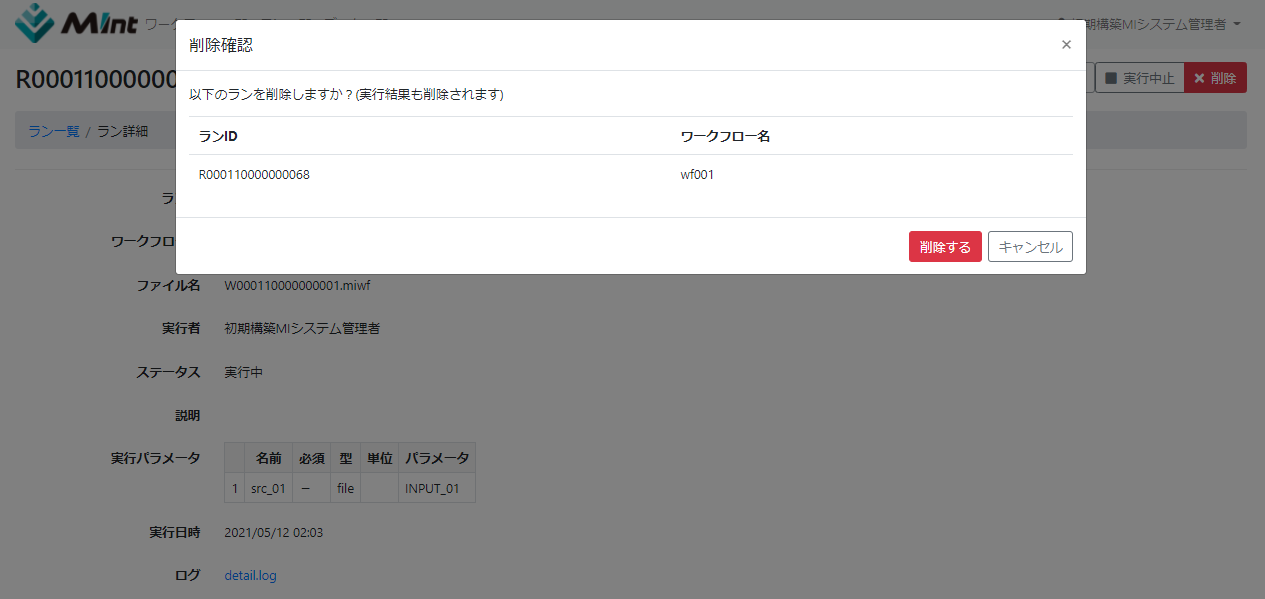
Task: Click run ID R000110000000068 in dialog table
Action: click(254, 175)
